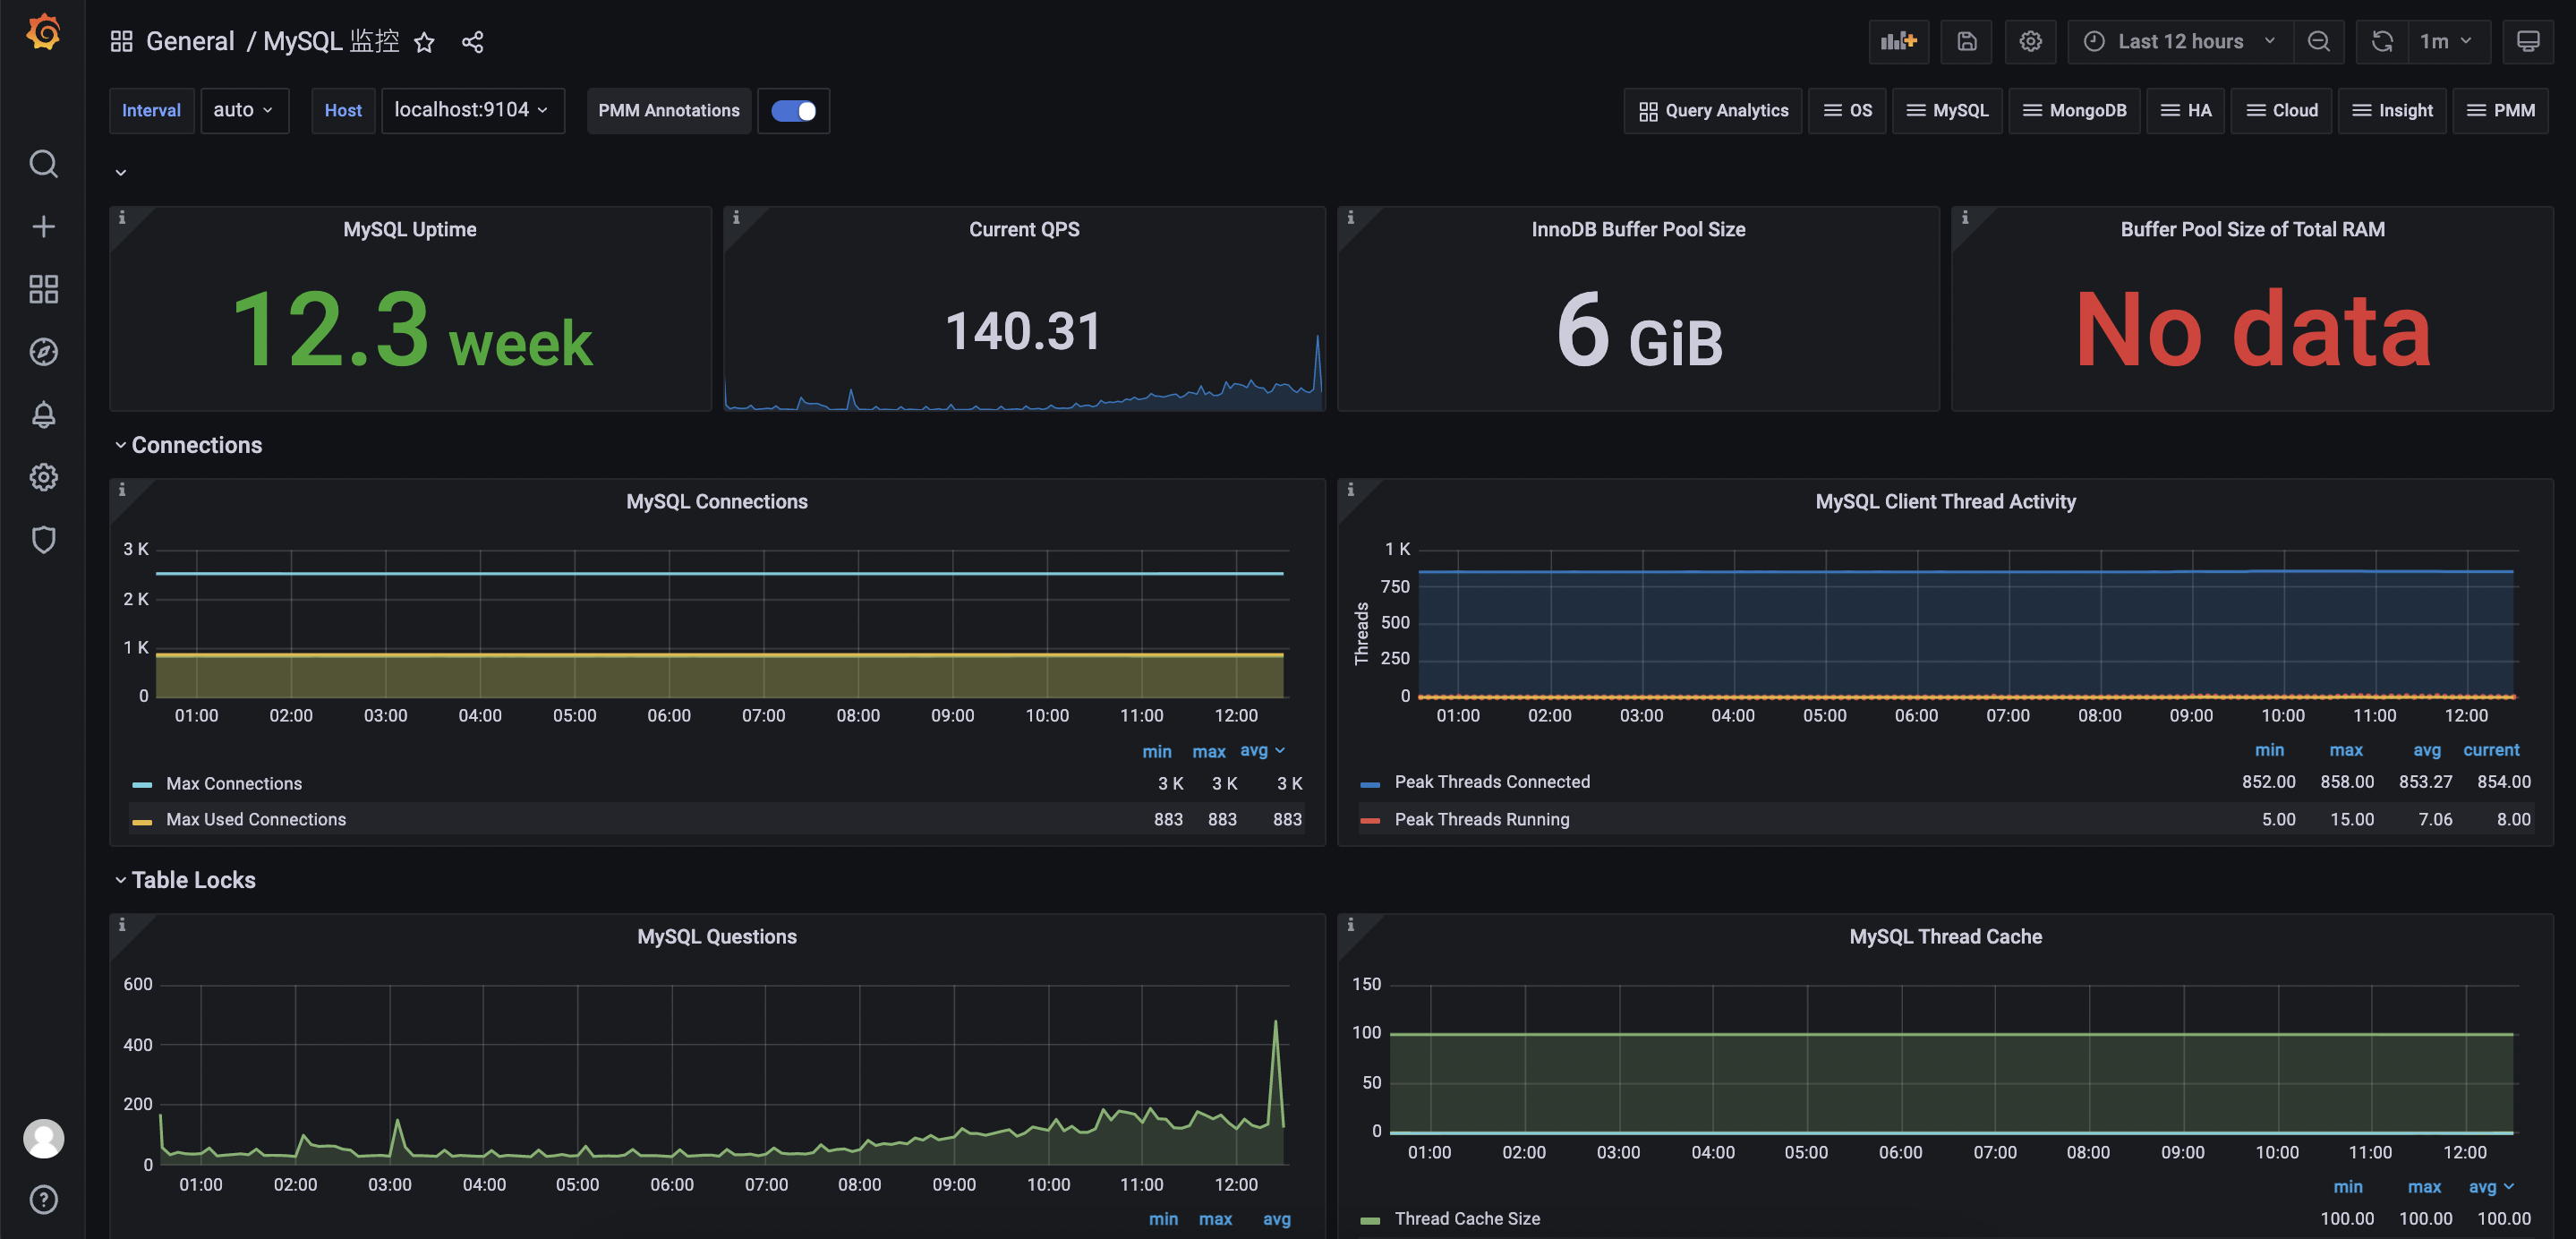Sort Thread Cache legend by avg

click(2490, 1187)
